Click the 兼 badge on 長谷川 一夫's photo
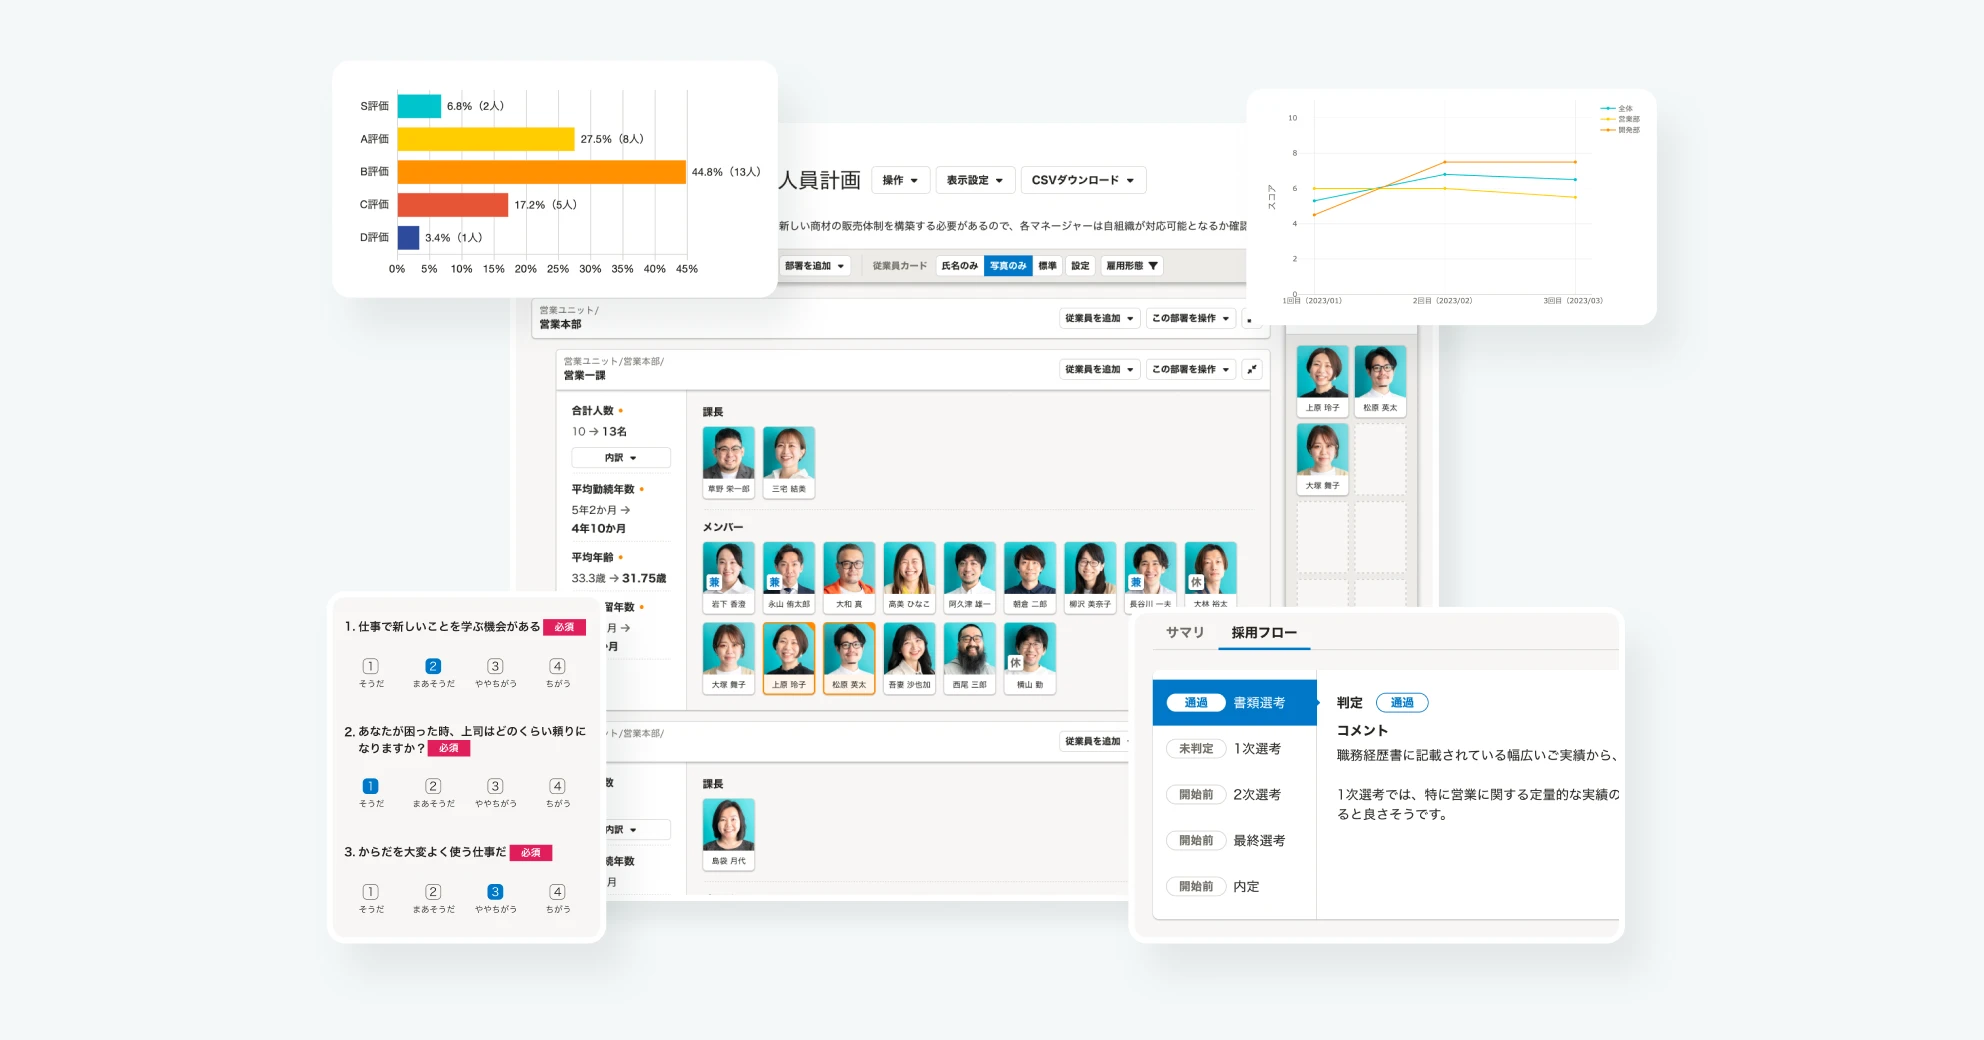This screenshot has height=1040, width=1984. coord(1136,582)
